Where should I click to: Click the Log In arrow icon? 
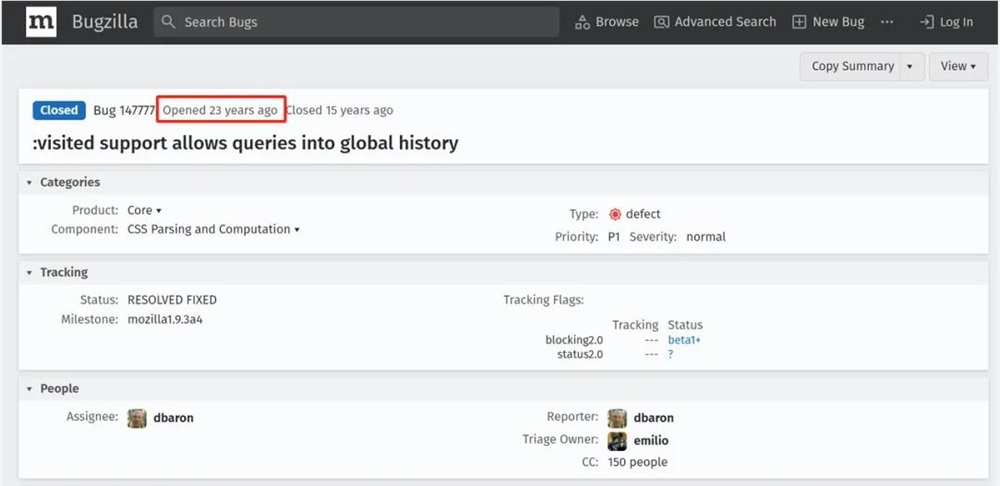(x=926, y=22)
